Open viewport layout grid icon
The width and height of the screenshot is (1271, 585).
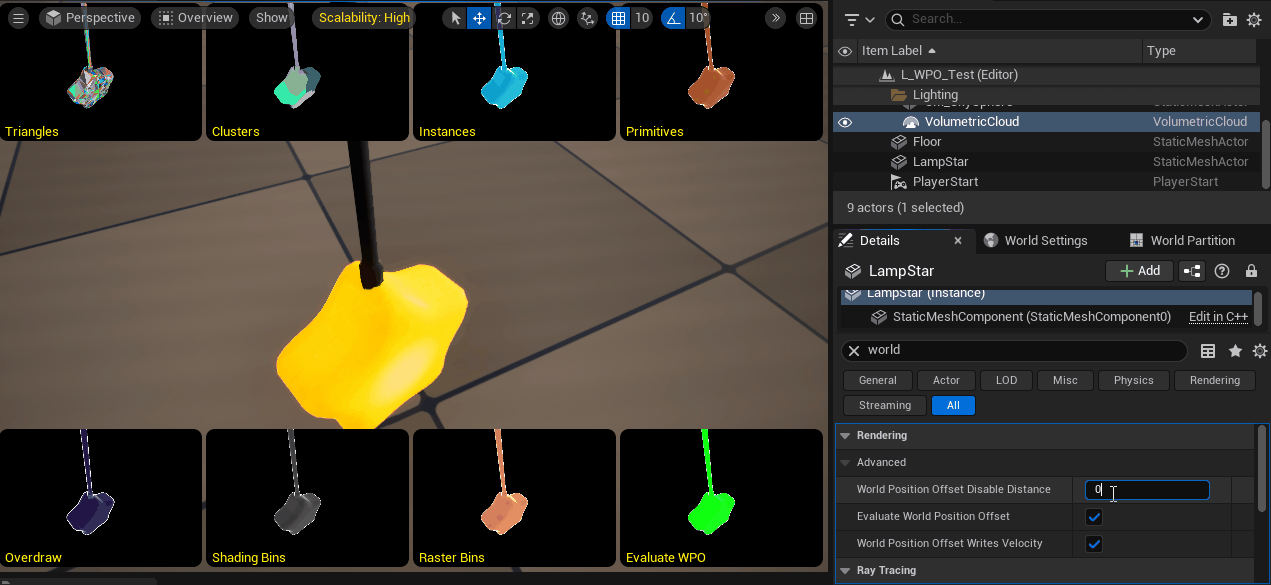[x=806, y=18]
